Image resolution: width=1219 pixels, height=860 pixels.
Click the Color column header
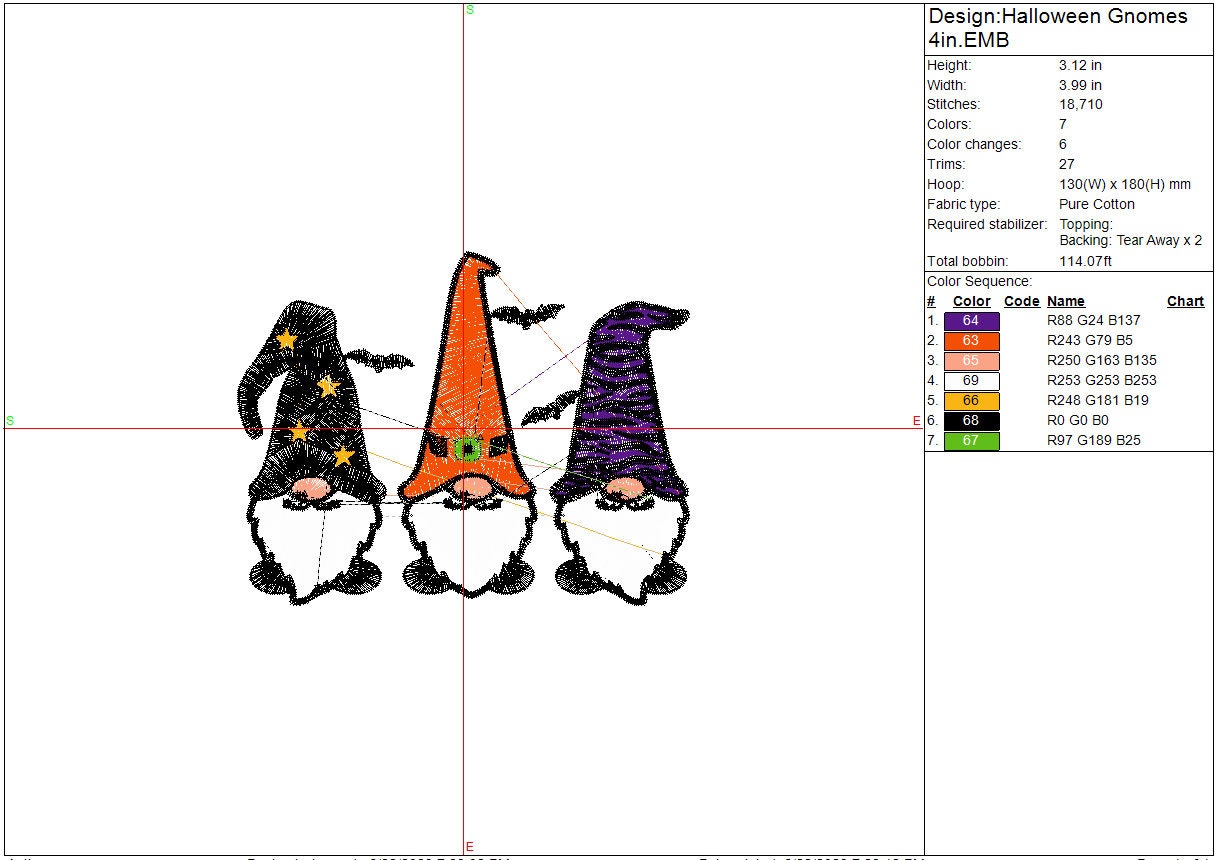971,301
